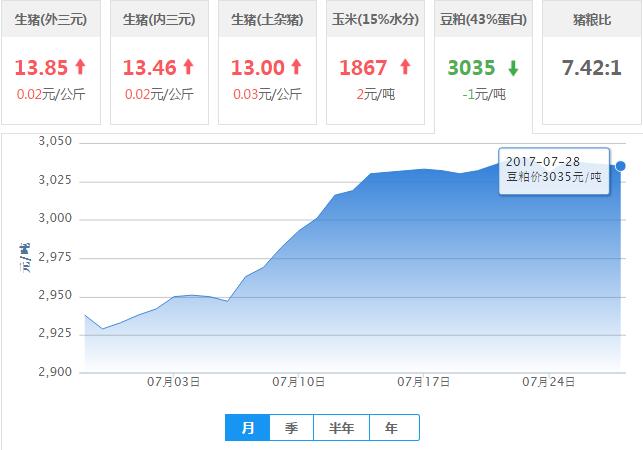This screenshot has width=643, height=450.
Task: Select the 玉米(15%水分) tab
Action: (x=375, y=62)
